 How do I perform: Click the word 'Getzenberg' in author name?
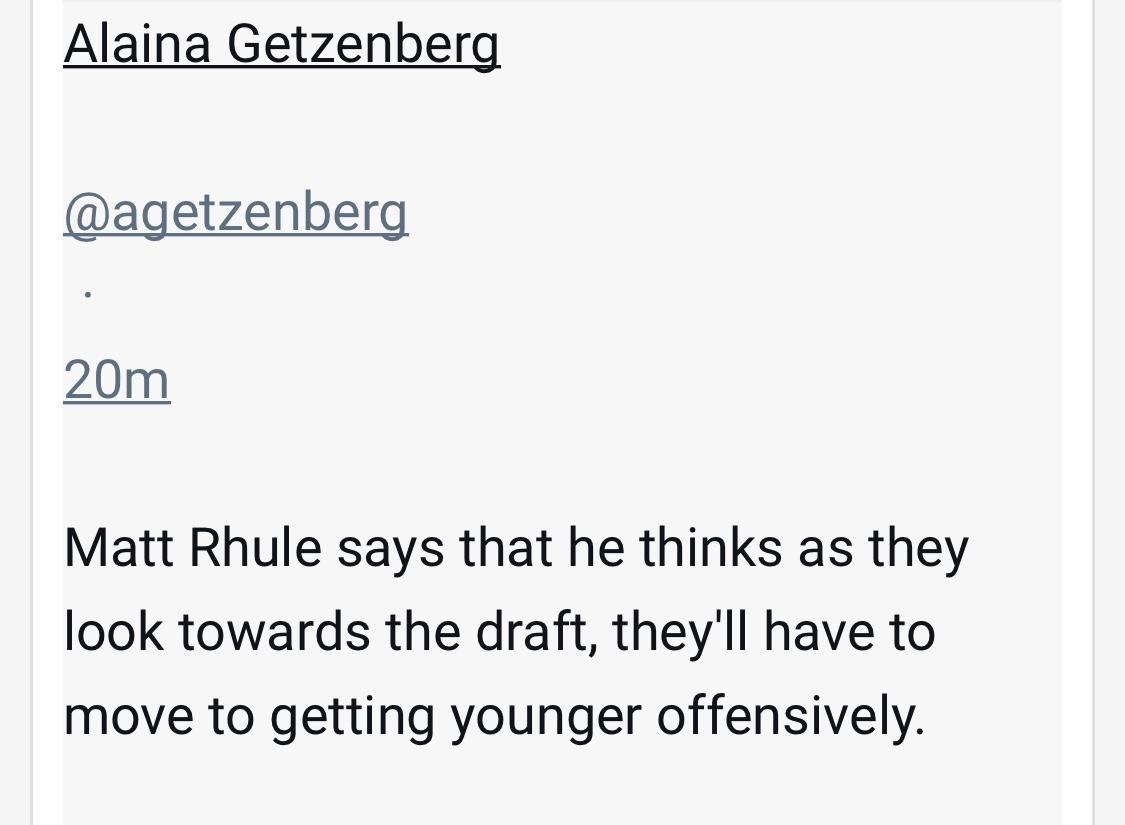coord(363,45)
